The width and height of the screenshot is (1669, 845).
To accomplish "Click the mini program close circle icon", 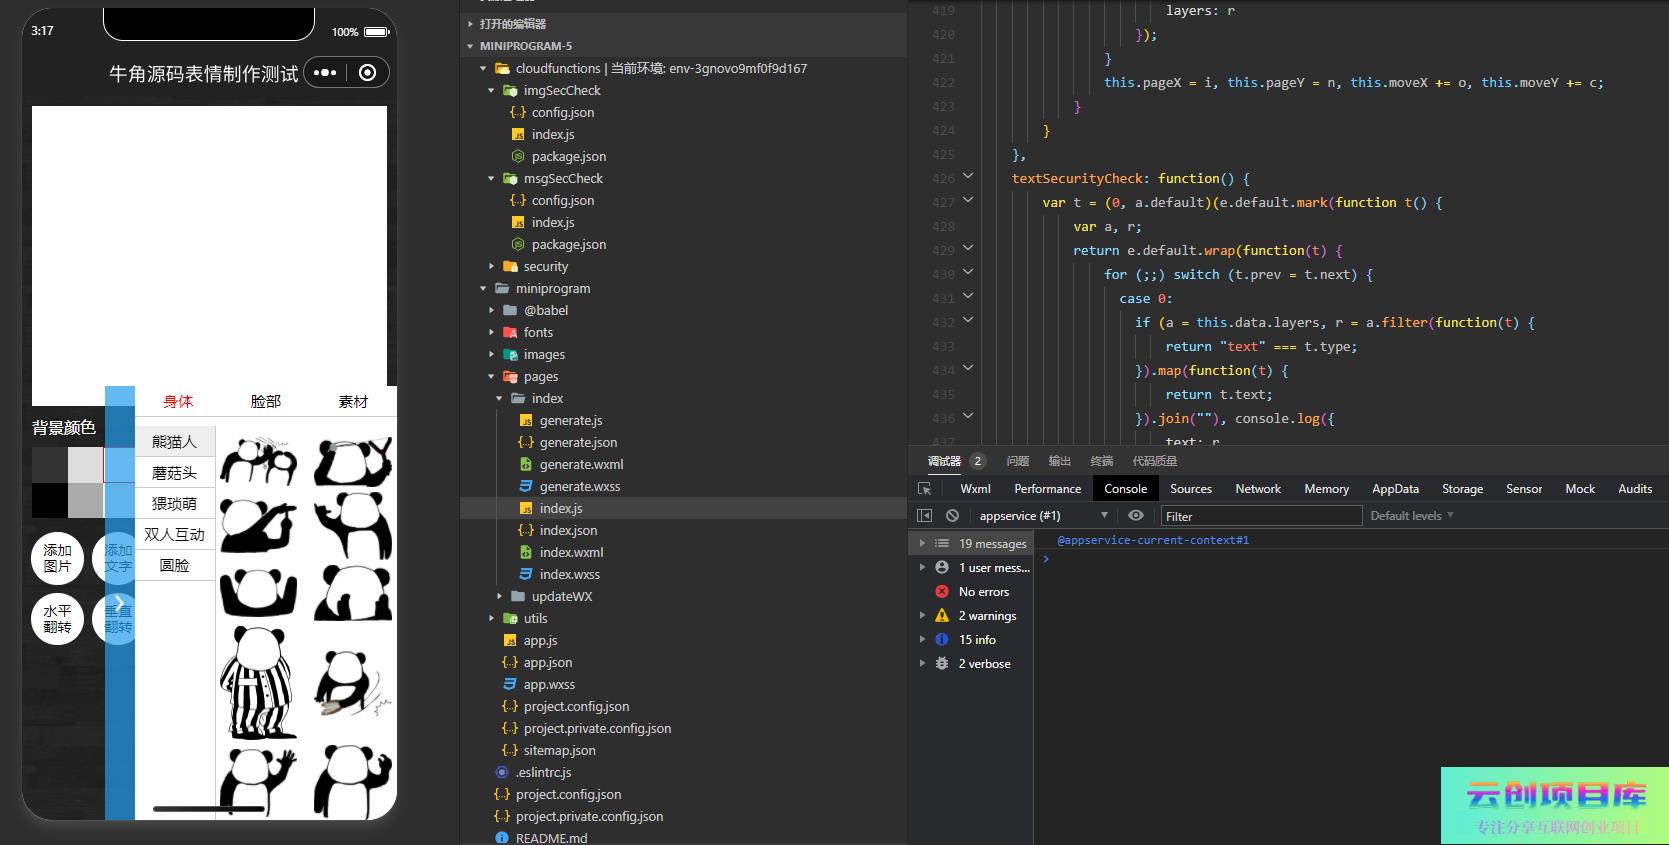I will (x=367, y=73).
